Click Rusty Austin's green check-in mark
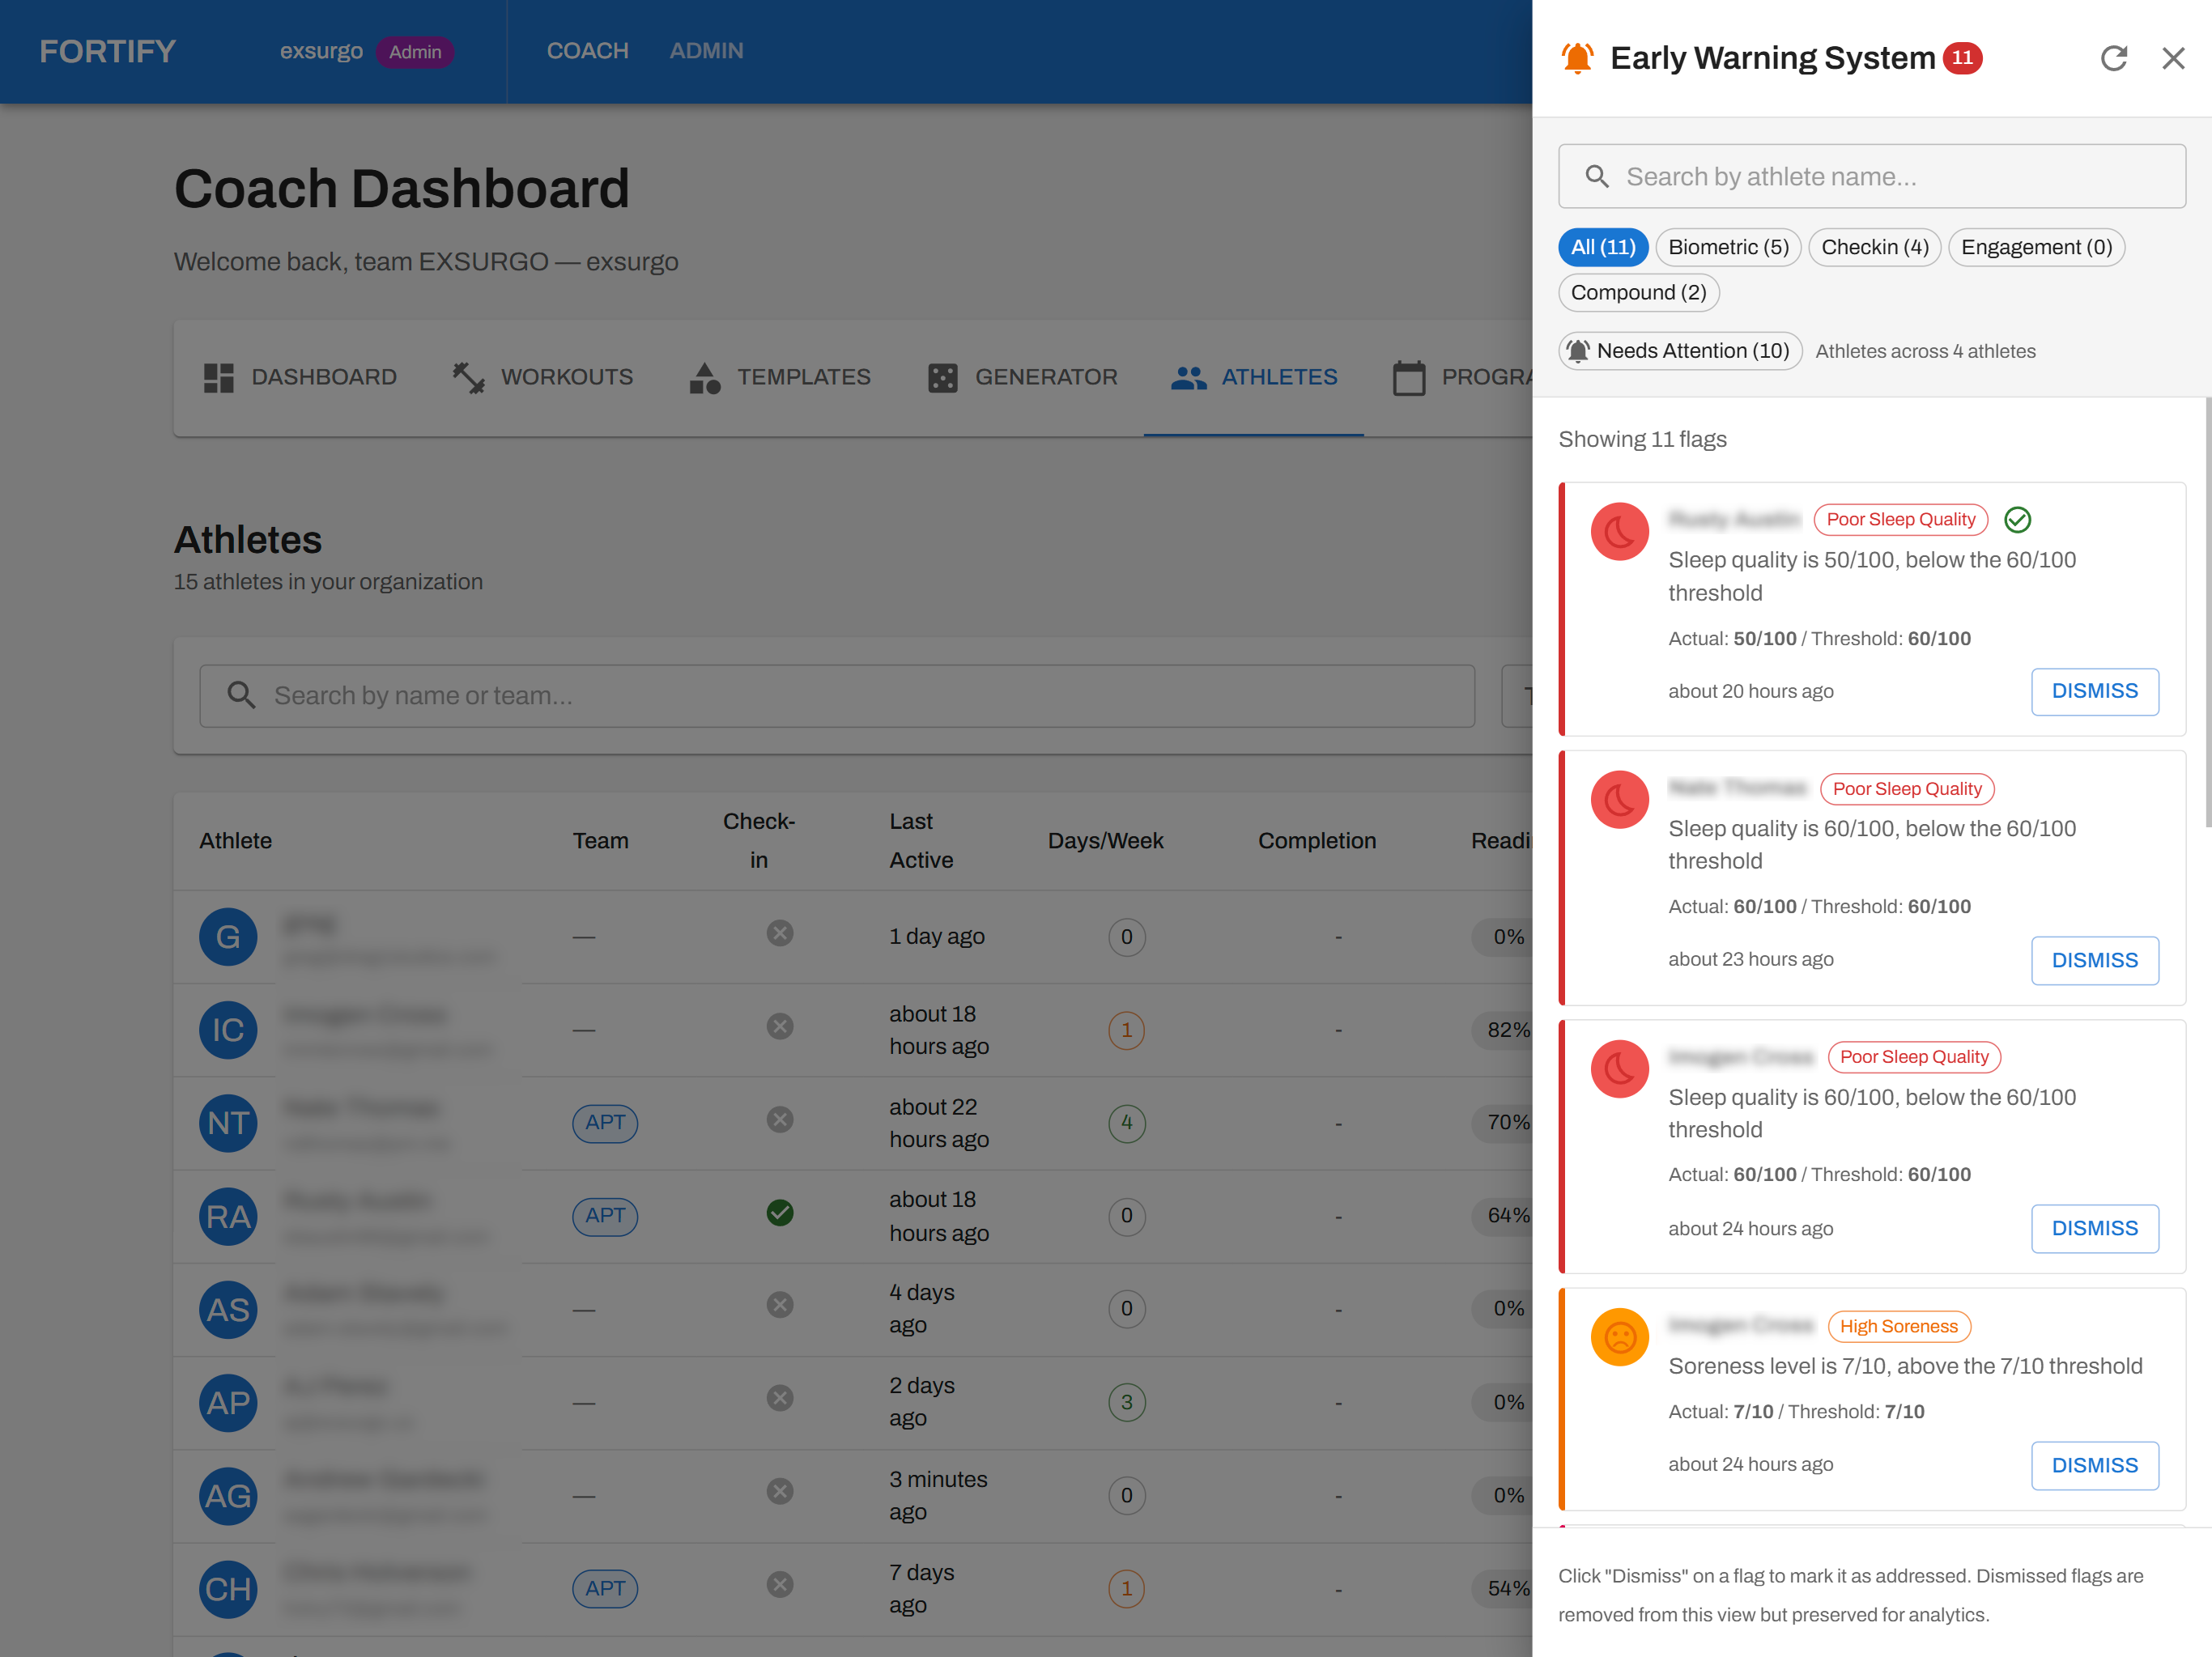This screenshot has width=2212, height=1657. pyautogui.click(x=780, y=1212)
